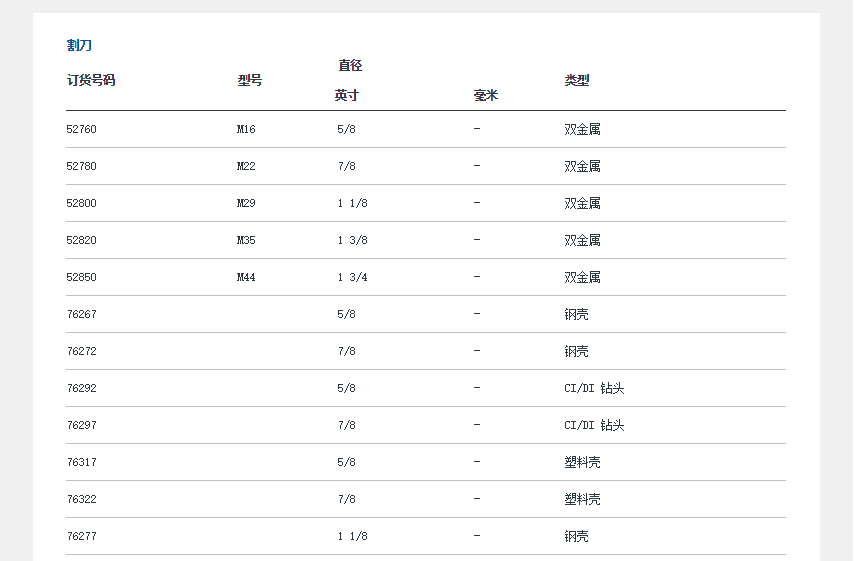Screen dimensions: 855x561
Task: Select order number 52760
Action: pyautogui.click(x=82, y=130)
